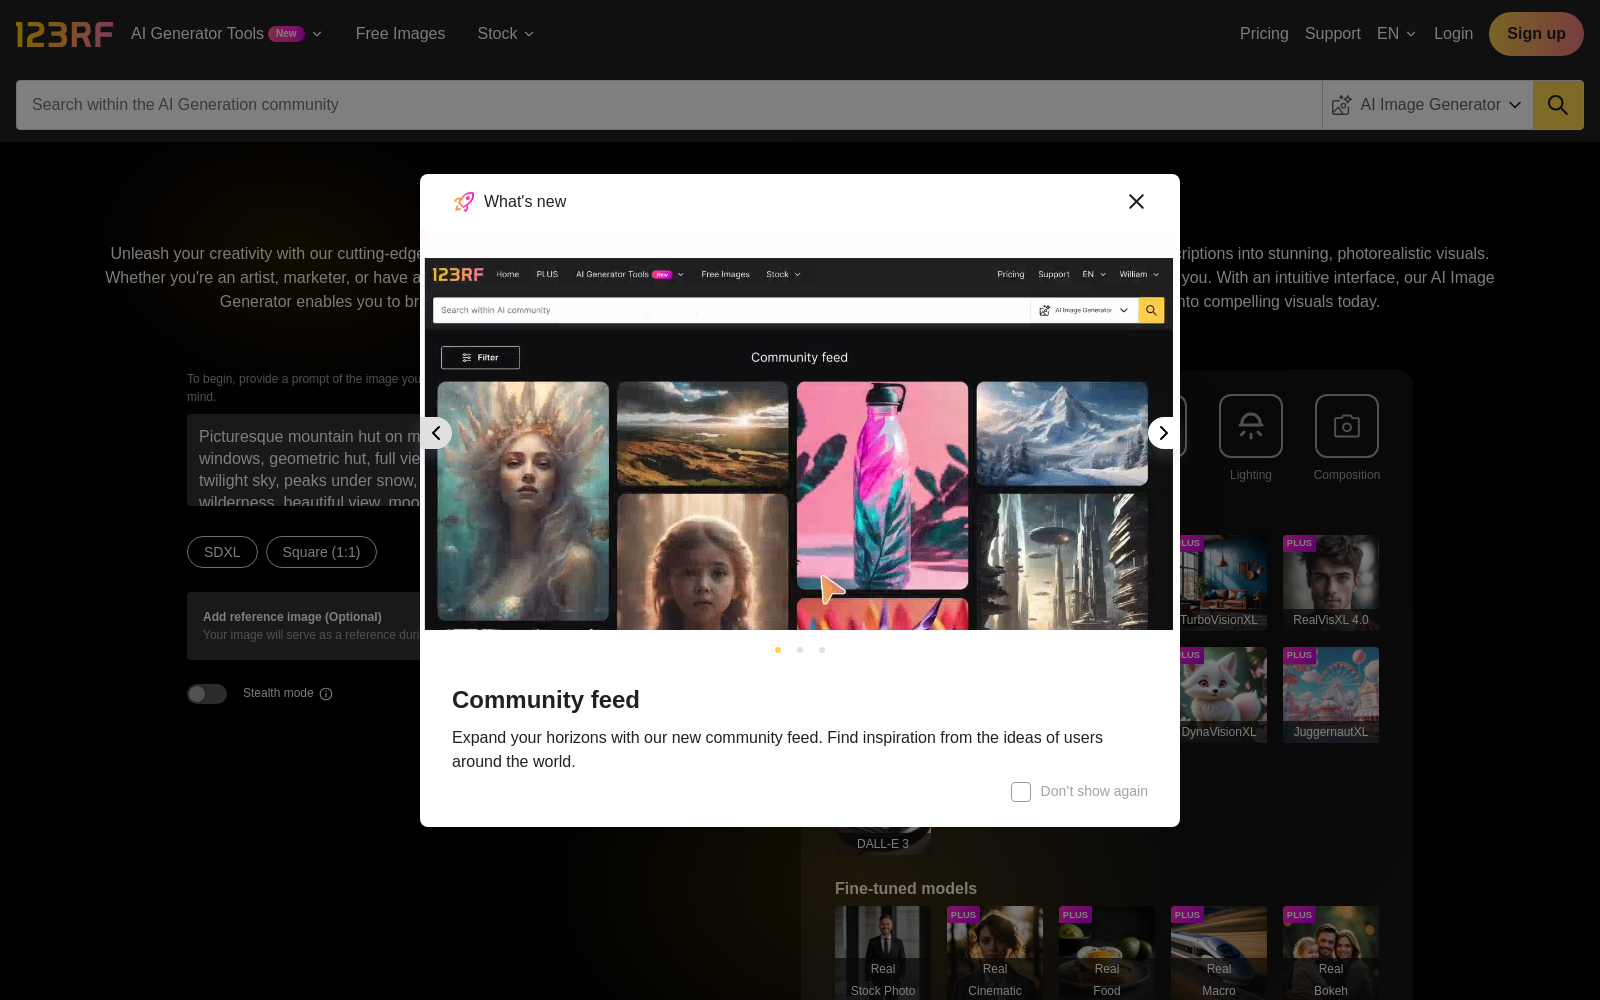Toggle Stealth mode switch

point(207,694)
